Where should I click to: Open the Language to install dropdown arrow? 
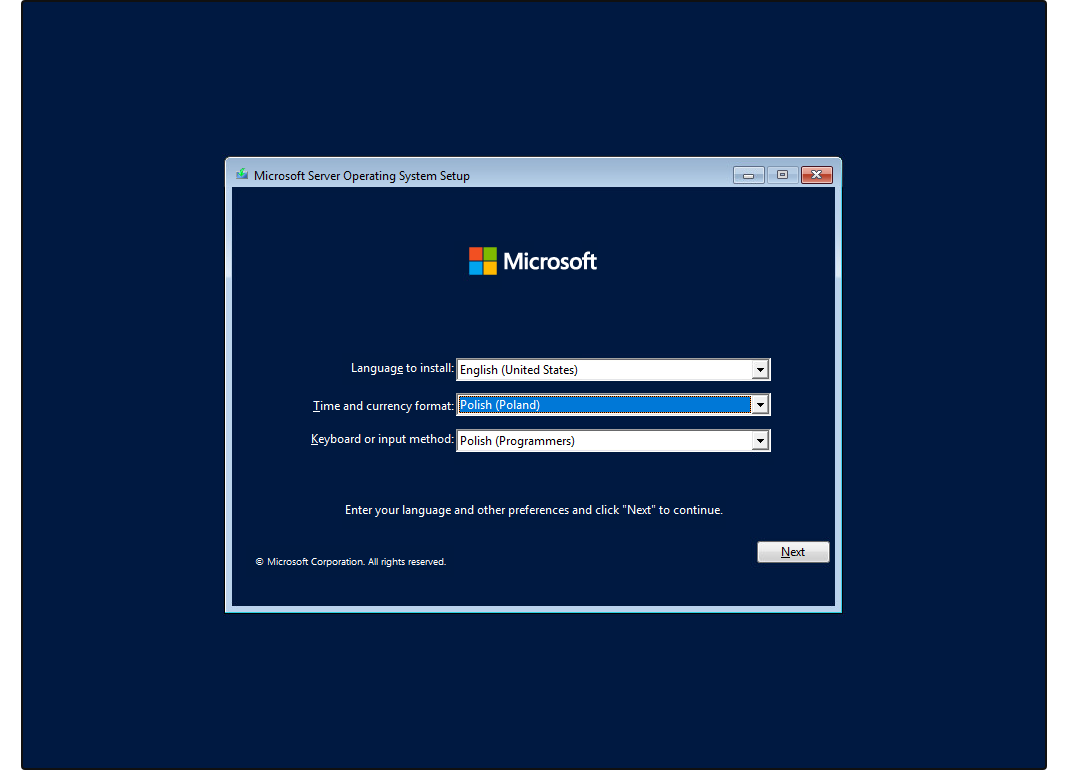coord(760,369)
